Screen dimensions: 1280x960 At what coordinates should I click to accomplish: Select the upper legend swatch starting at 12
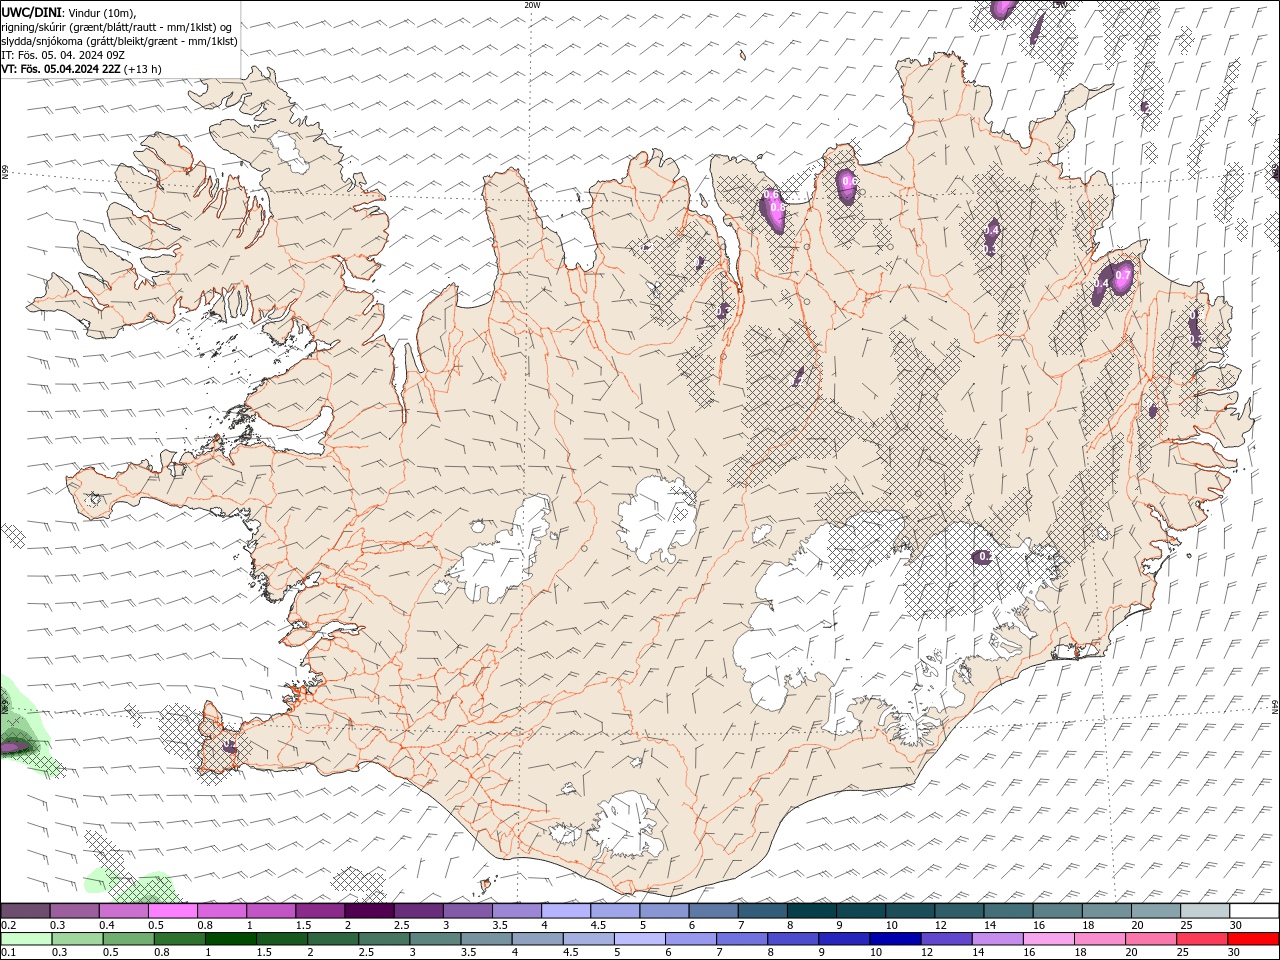(959, 911)
